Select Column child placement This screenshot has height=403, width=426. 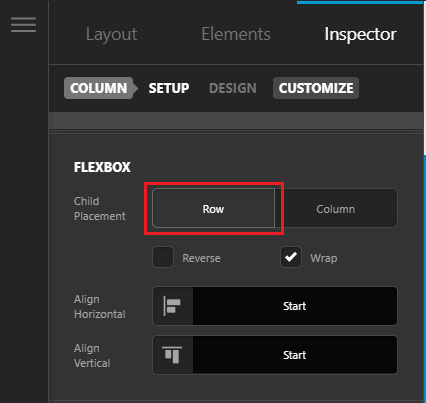tap(336, 208)
